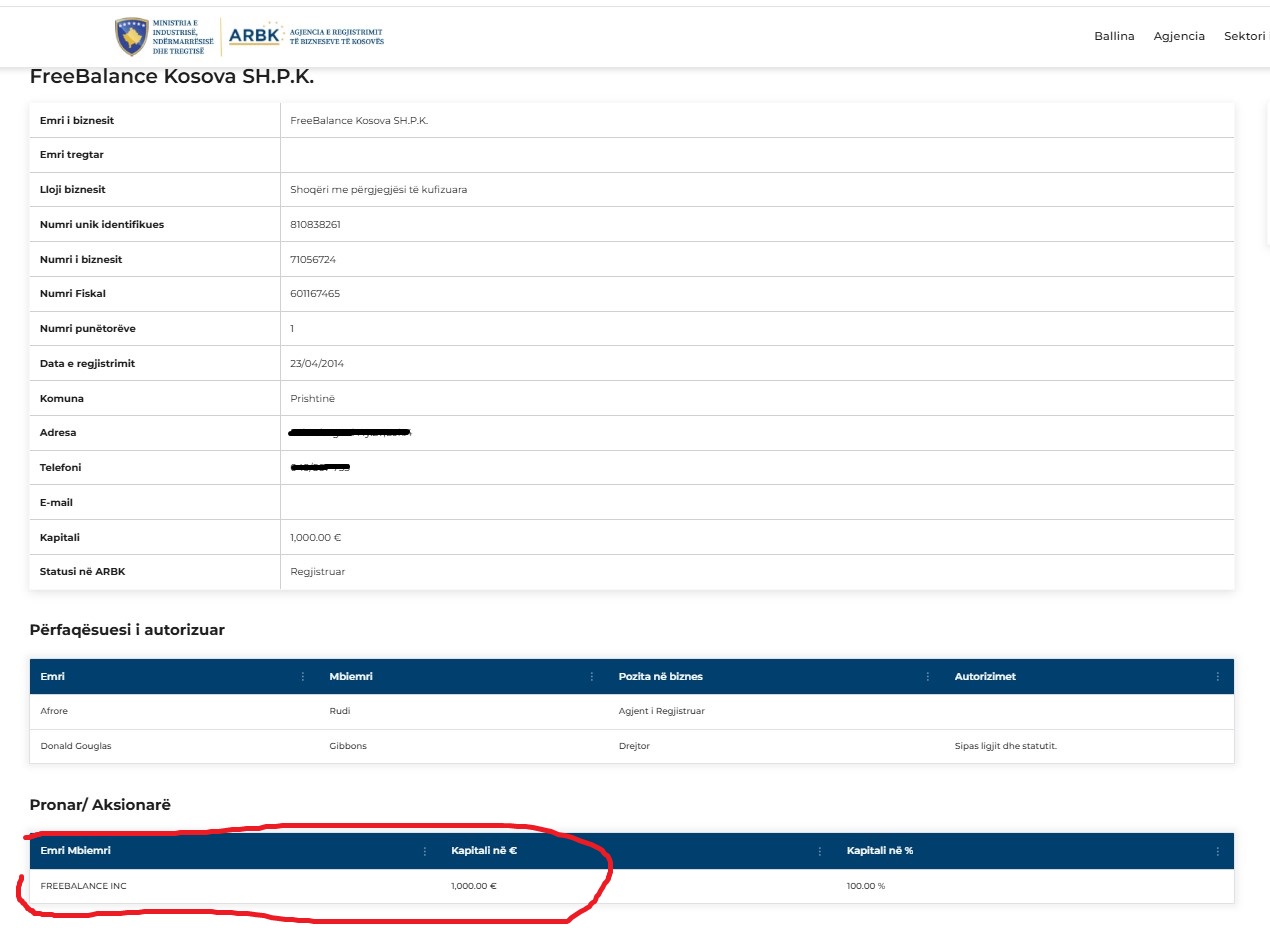Select the 1,000.00 € value in Kapitali row
1270x928 pixels.
[x=316, y=538]
